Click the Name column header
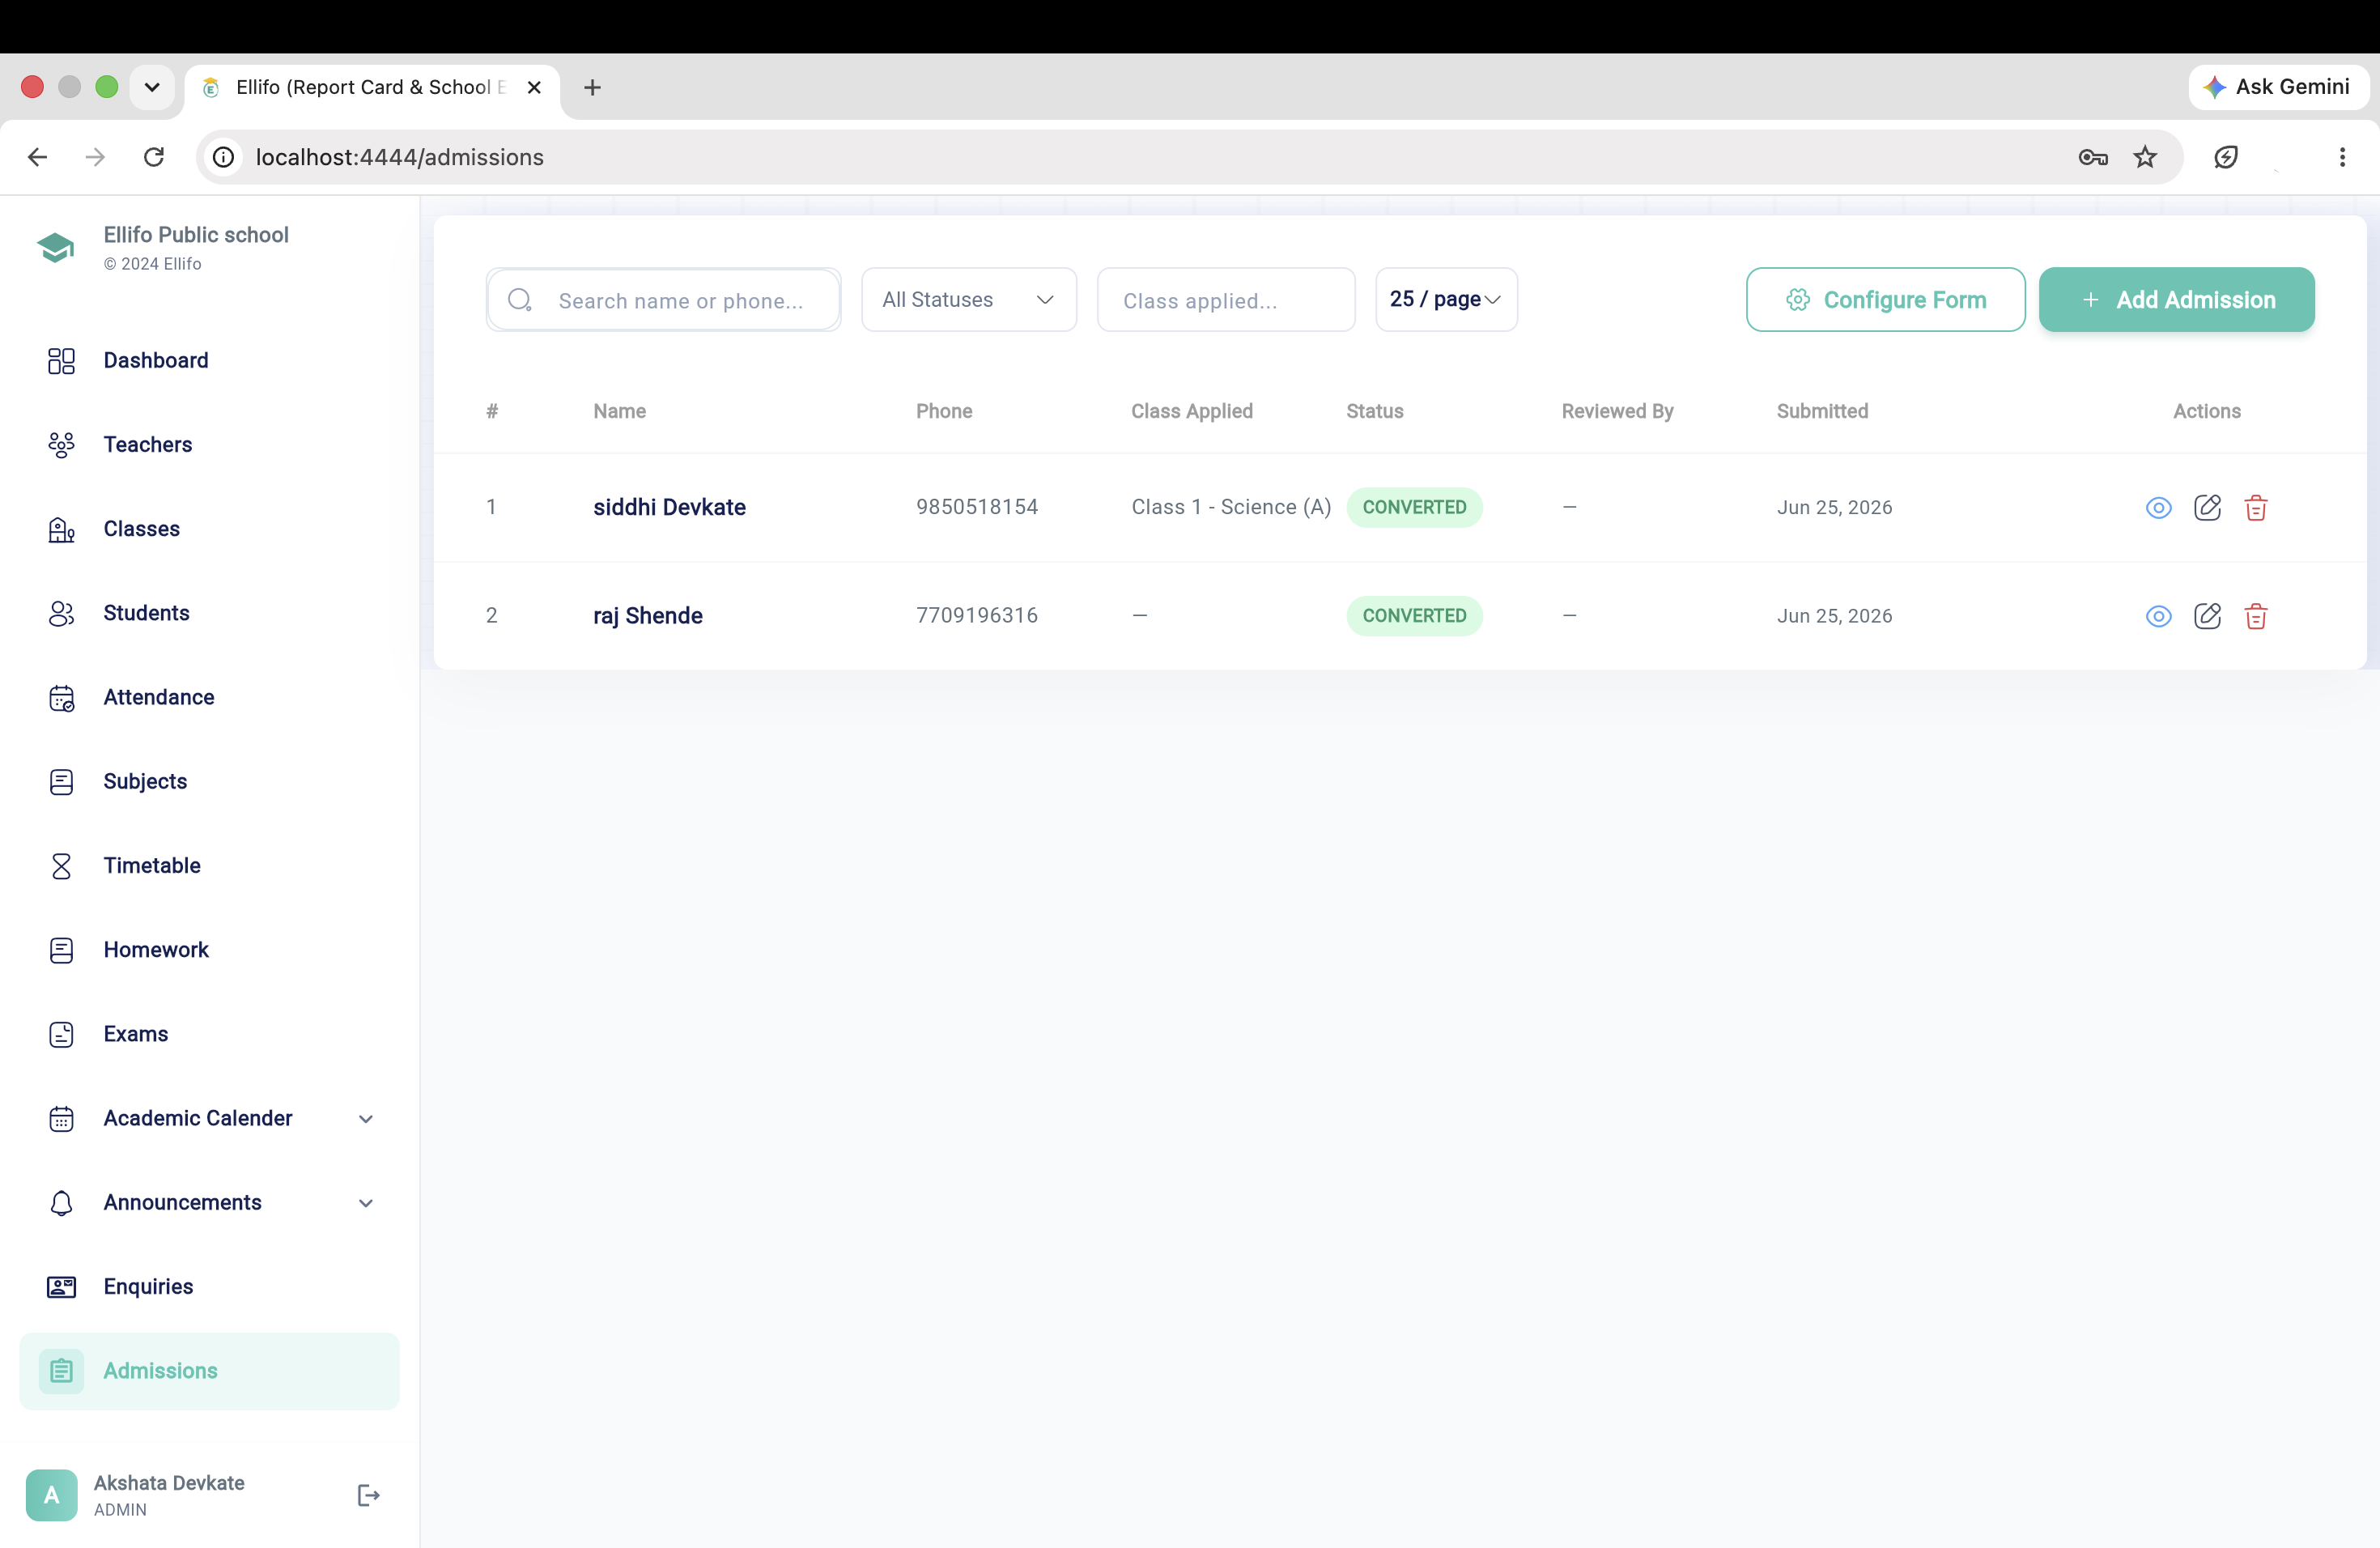 [x=619, y=412]
